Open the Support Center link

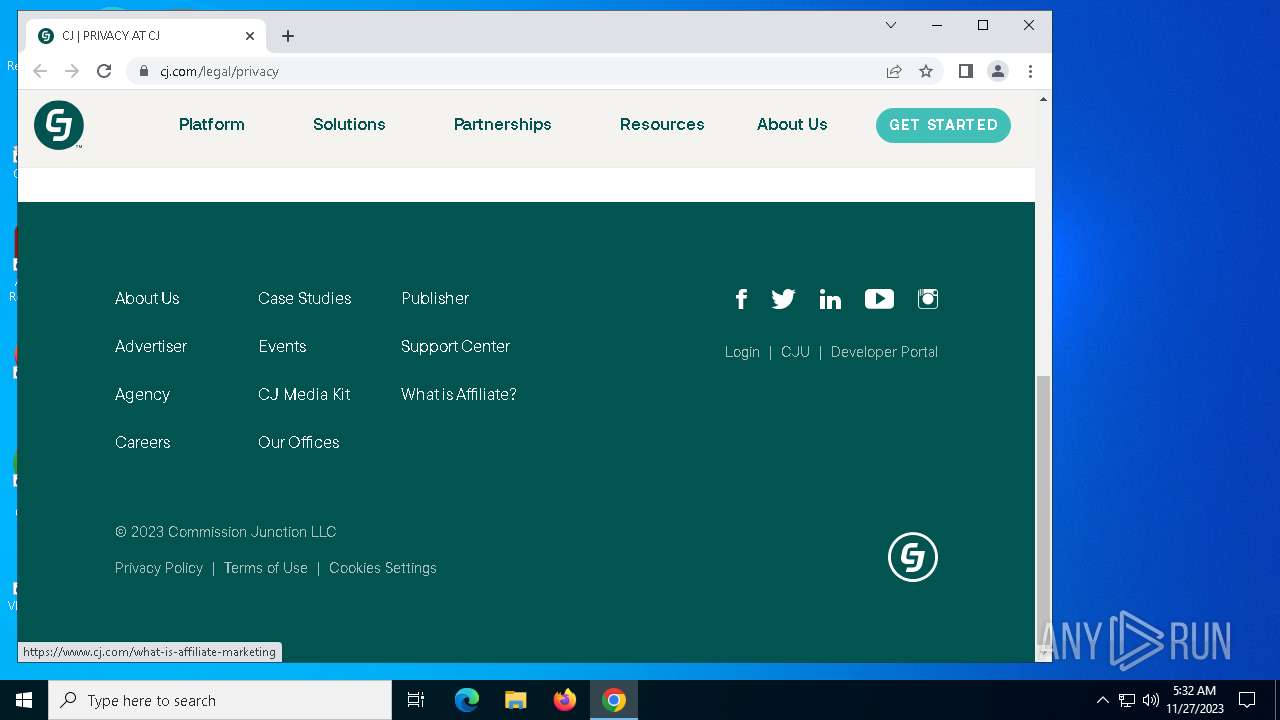point(455,346)
